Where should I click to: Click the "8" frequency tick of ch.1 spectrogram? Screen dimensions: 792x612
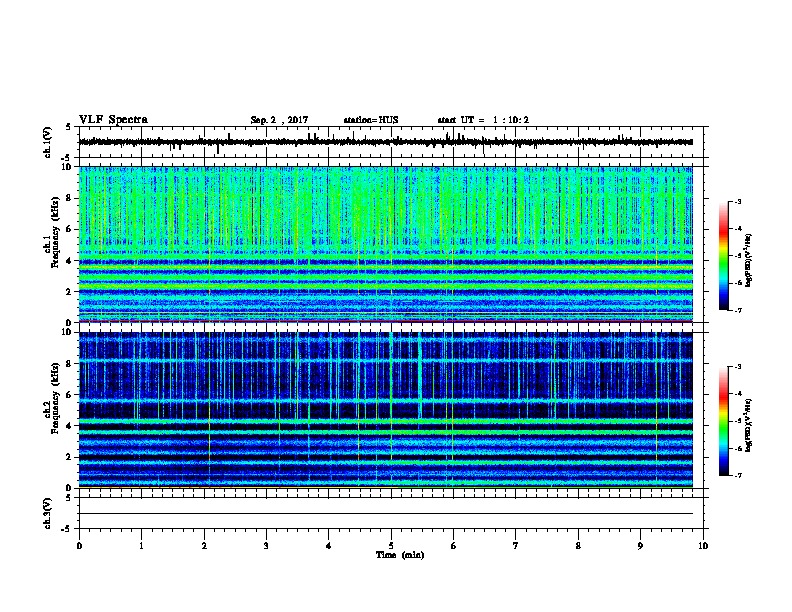68,198
